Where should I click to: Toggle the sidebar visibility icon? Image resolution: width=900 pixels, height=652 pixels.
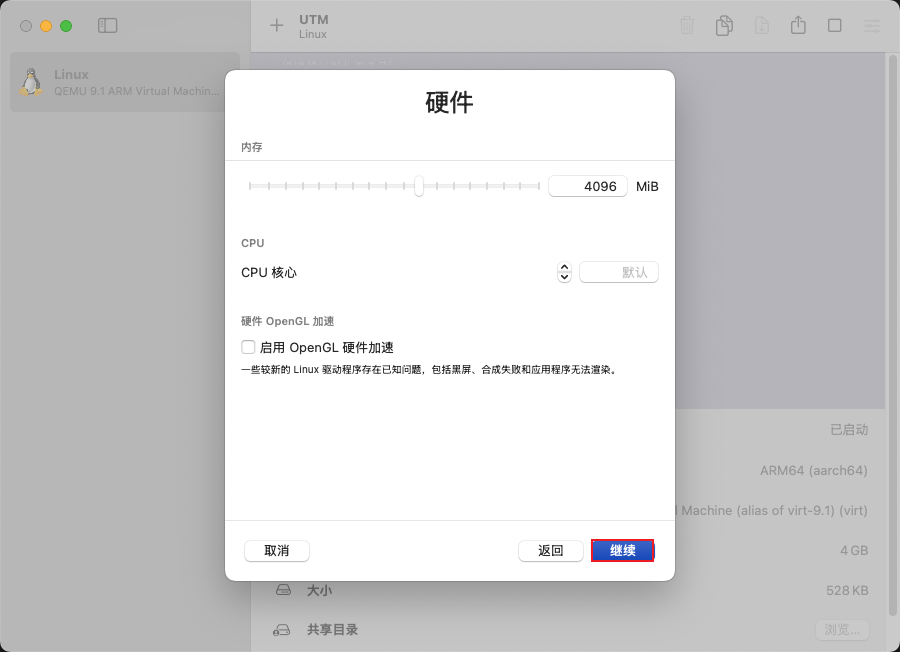(107, 25)
